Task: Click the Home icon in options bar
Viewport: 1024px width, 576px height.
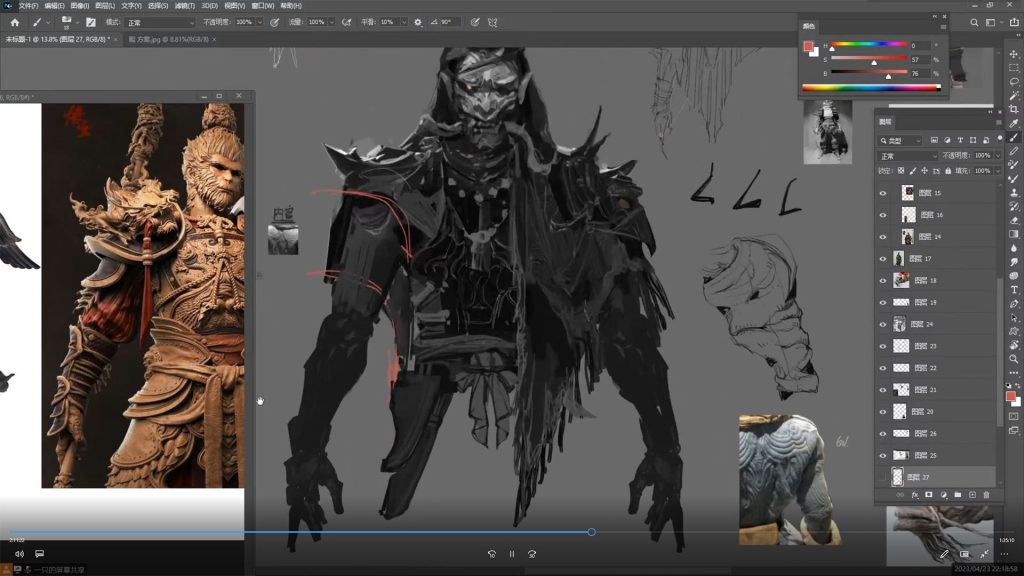Action: pyautogui.click(x=14, y=22)
